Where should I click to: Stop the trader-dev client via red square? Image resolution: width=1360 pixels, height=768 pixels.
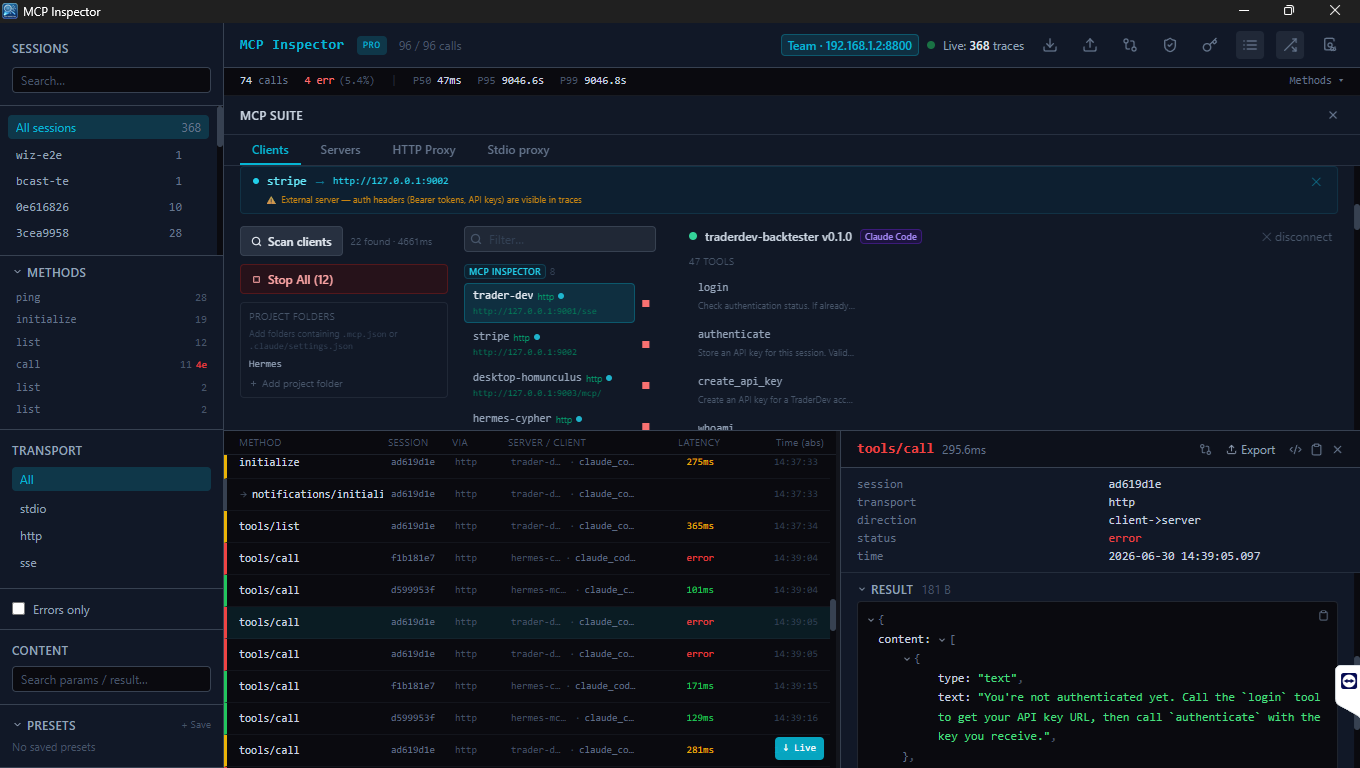[x=646, y=303]
